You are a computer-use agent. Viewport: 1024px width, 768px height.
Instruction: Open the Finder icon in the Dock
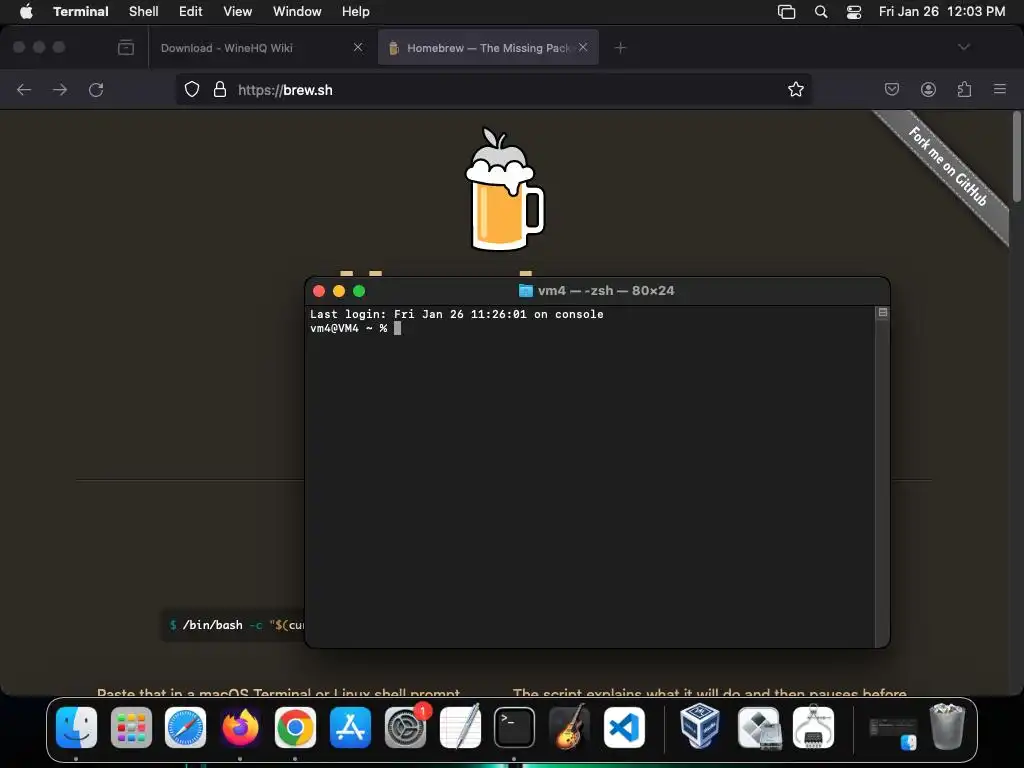(76, 727)
